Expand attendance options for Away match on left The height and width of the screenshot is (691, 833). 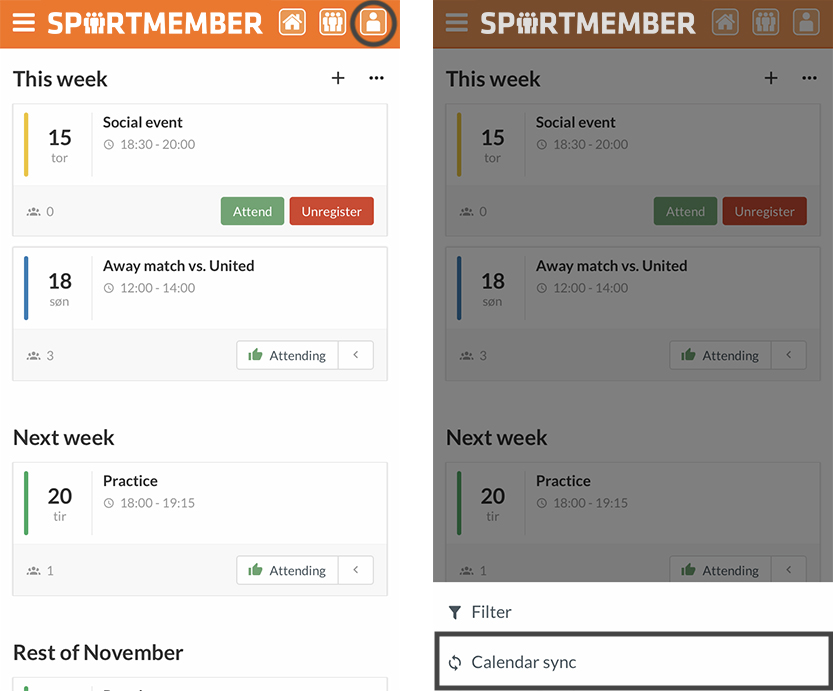pyautogui.click(x=355, y=355)
